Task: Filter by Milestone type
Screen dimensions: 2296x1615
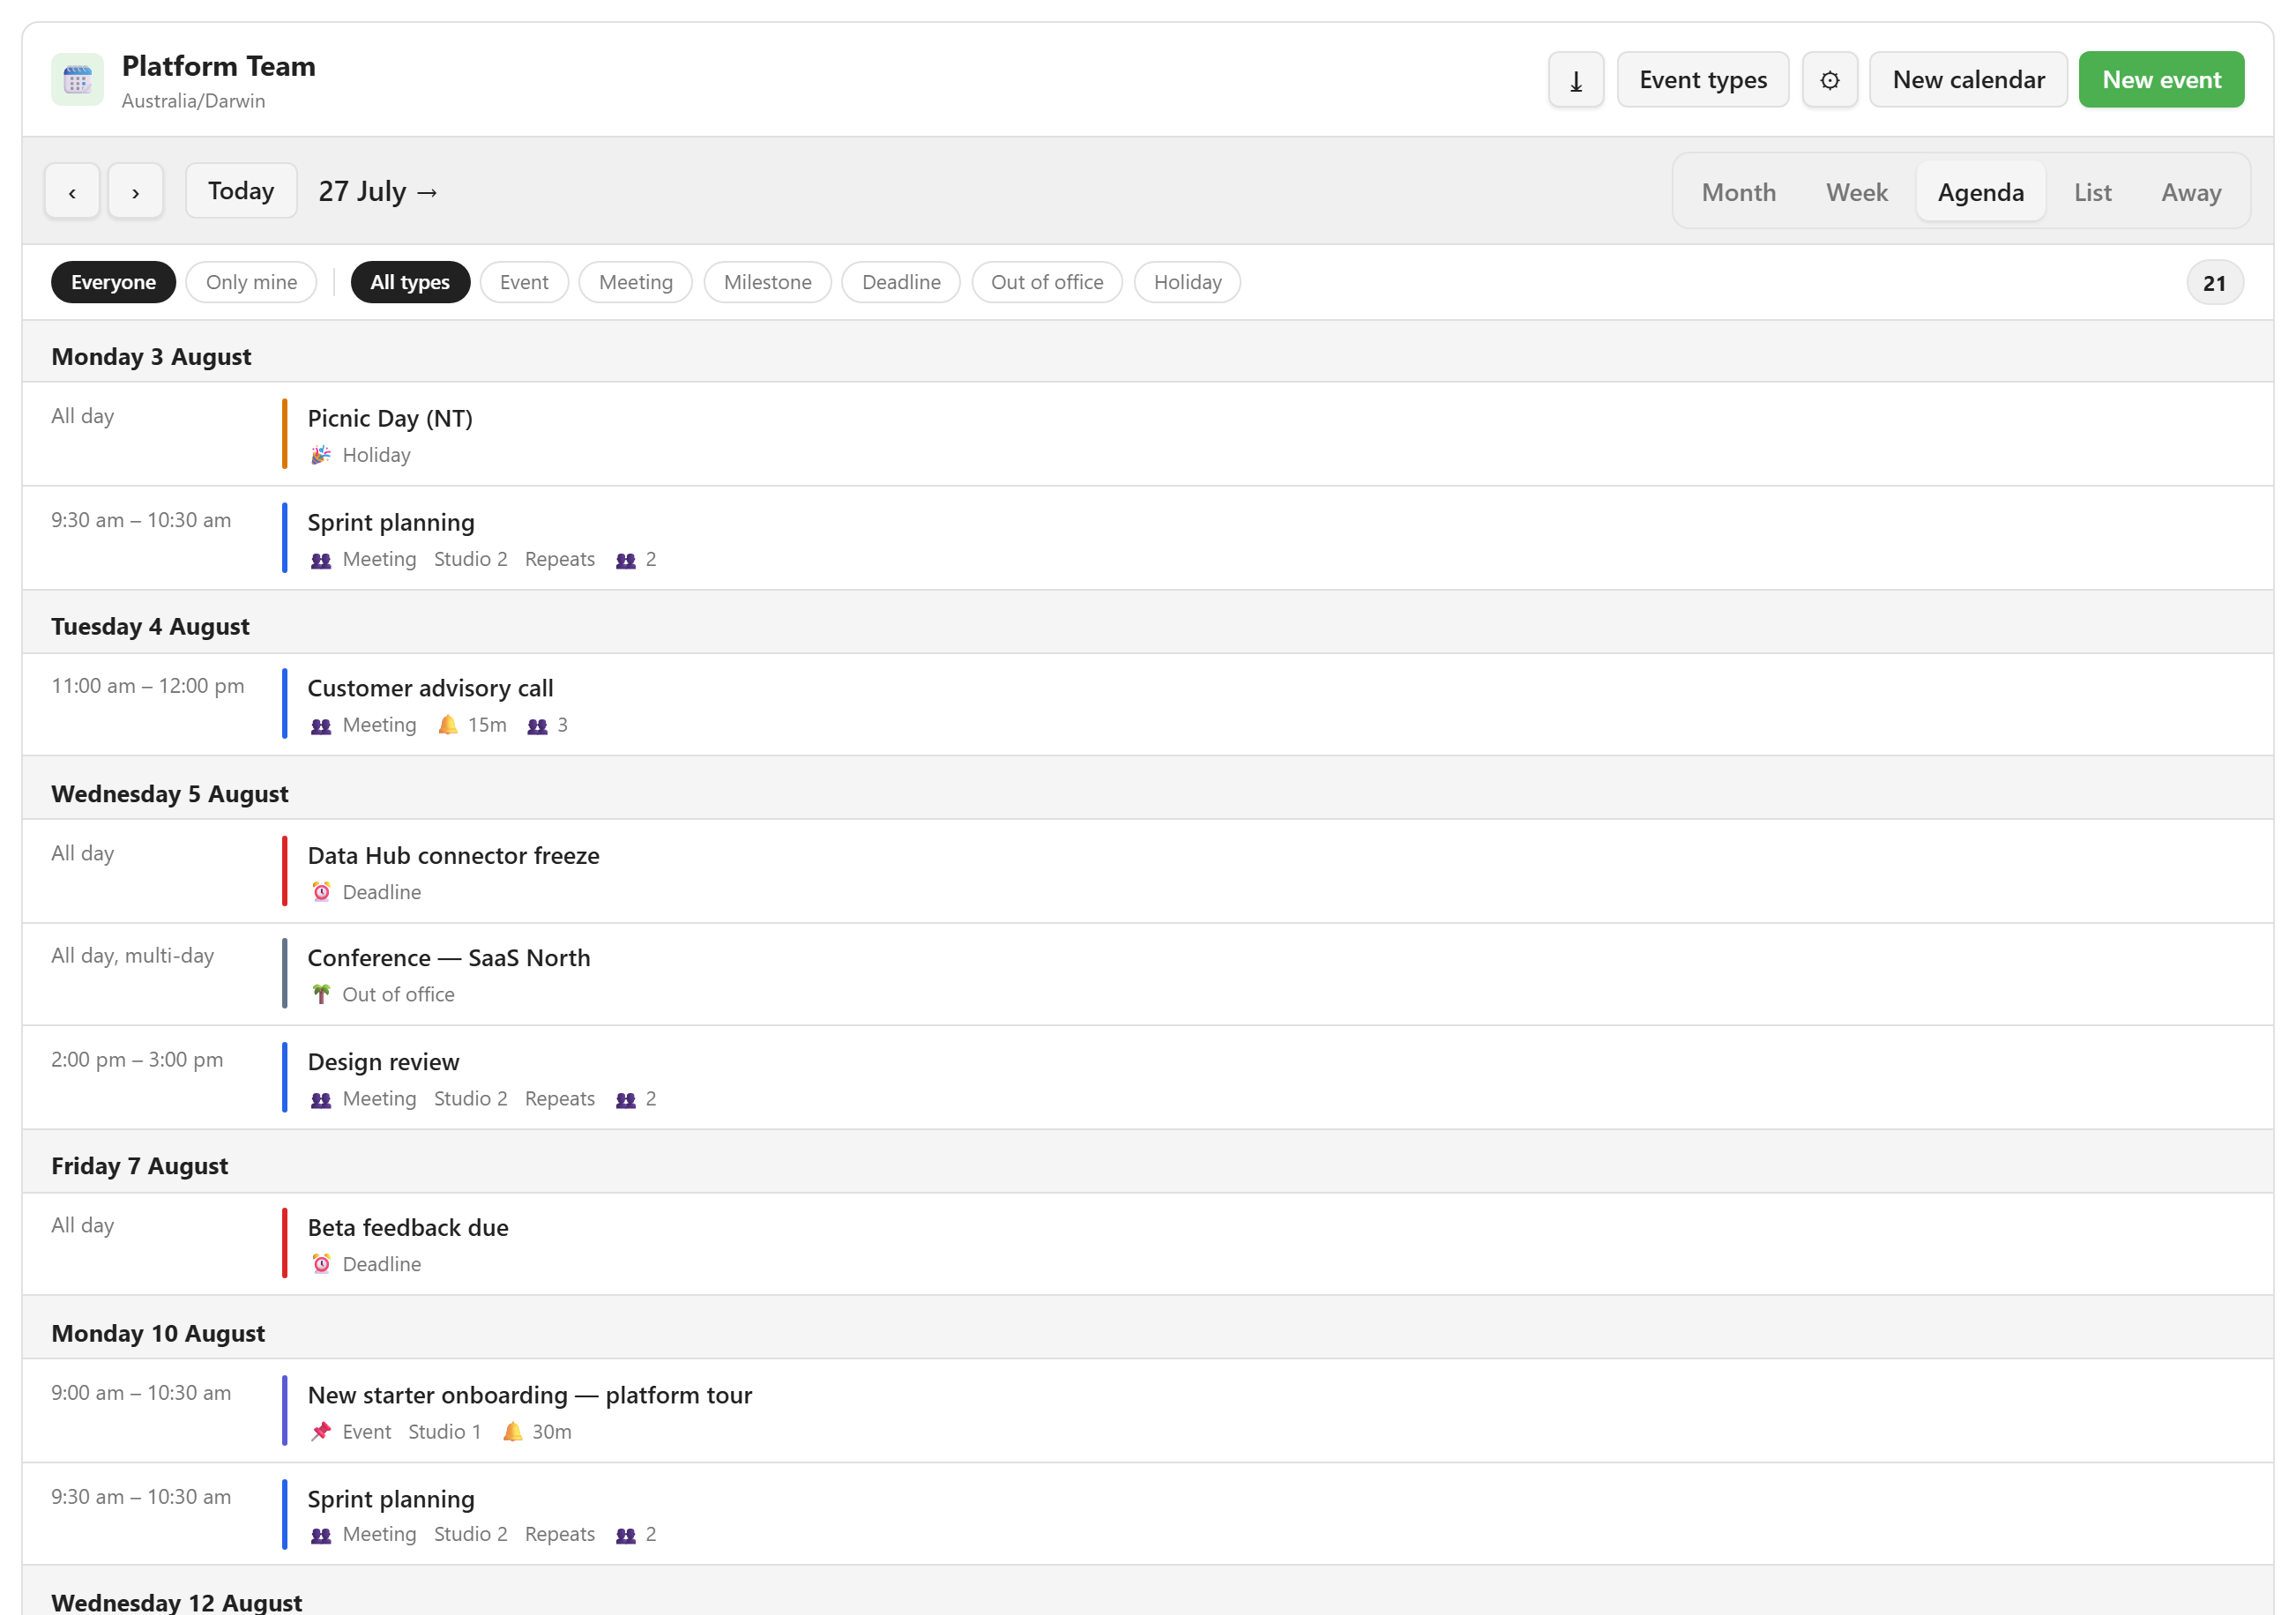Action: coord(767,282)
